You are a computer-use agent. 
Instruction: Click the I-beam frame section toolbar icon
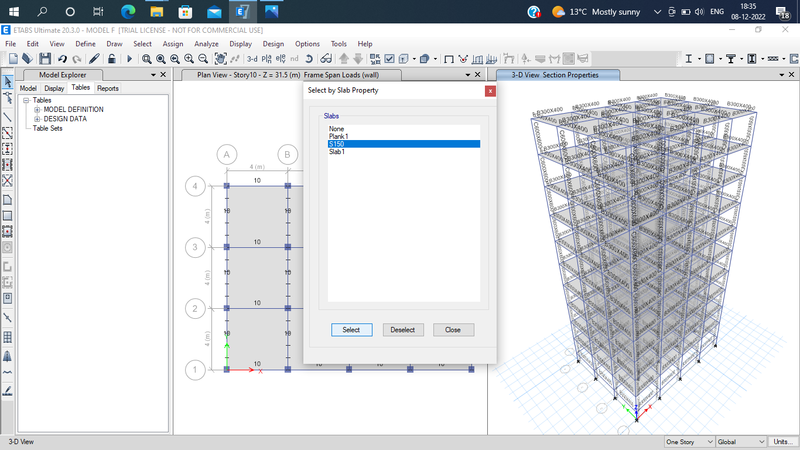(688, 59)
